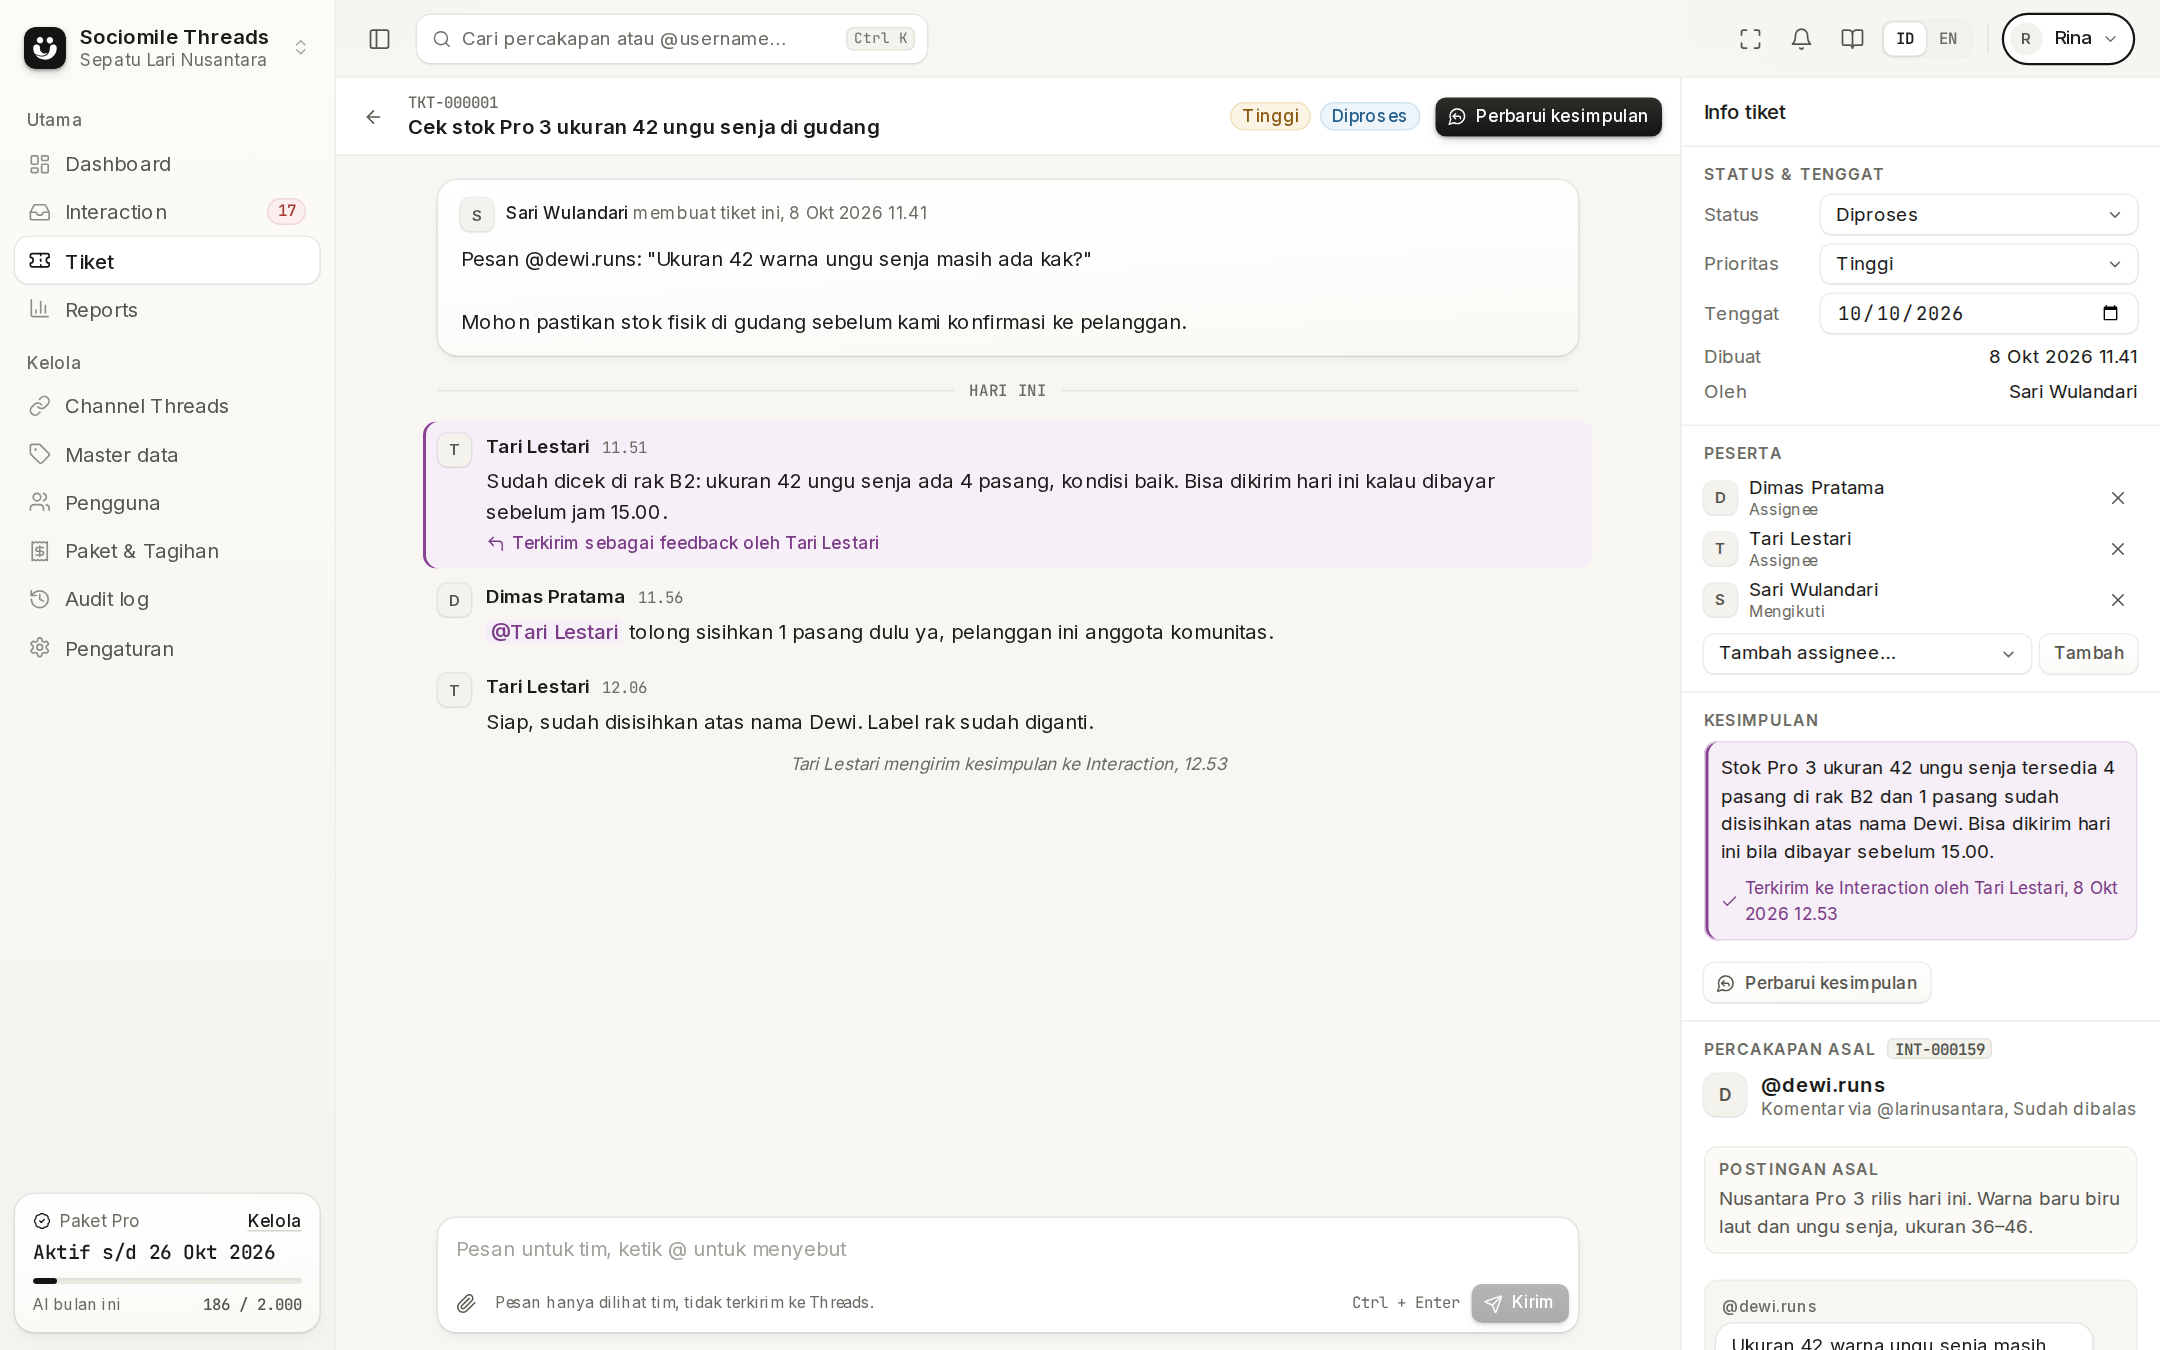
Task: Focus the search percakapan field
Action: (671, 39)
